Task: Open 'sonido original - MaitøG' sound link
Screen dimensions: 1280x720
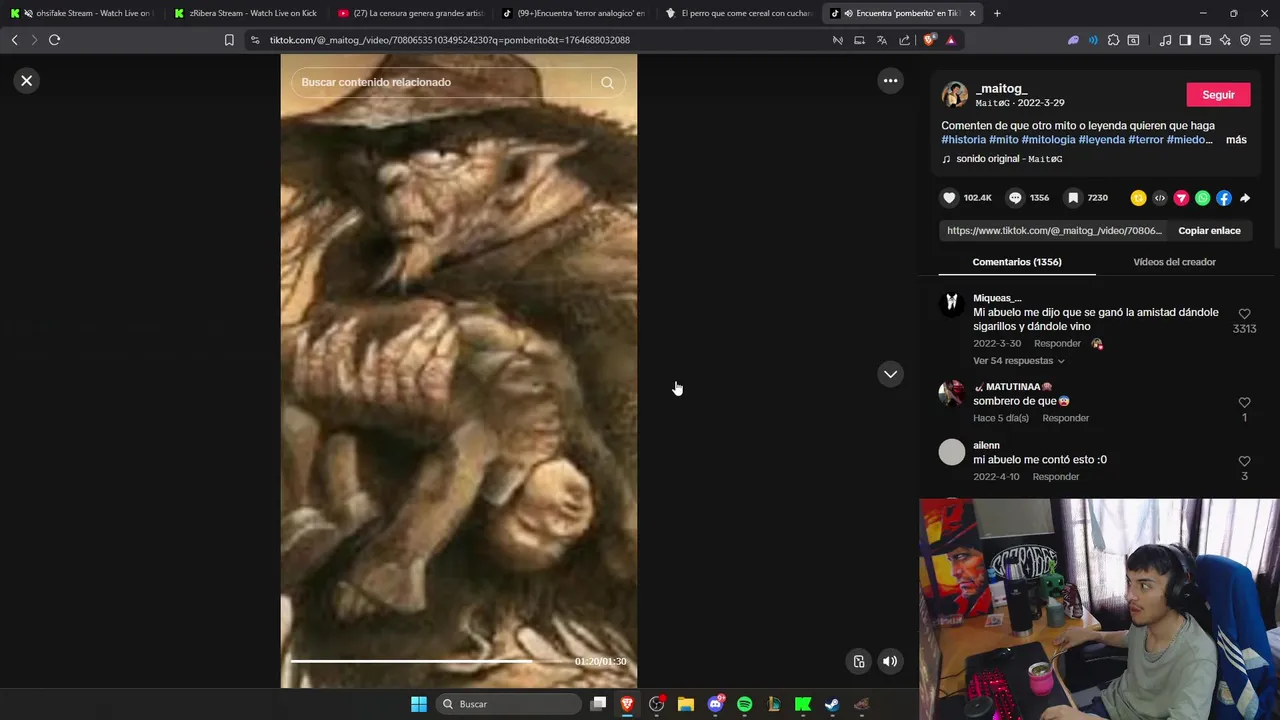Action: tap(1009, 159)
